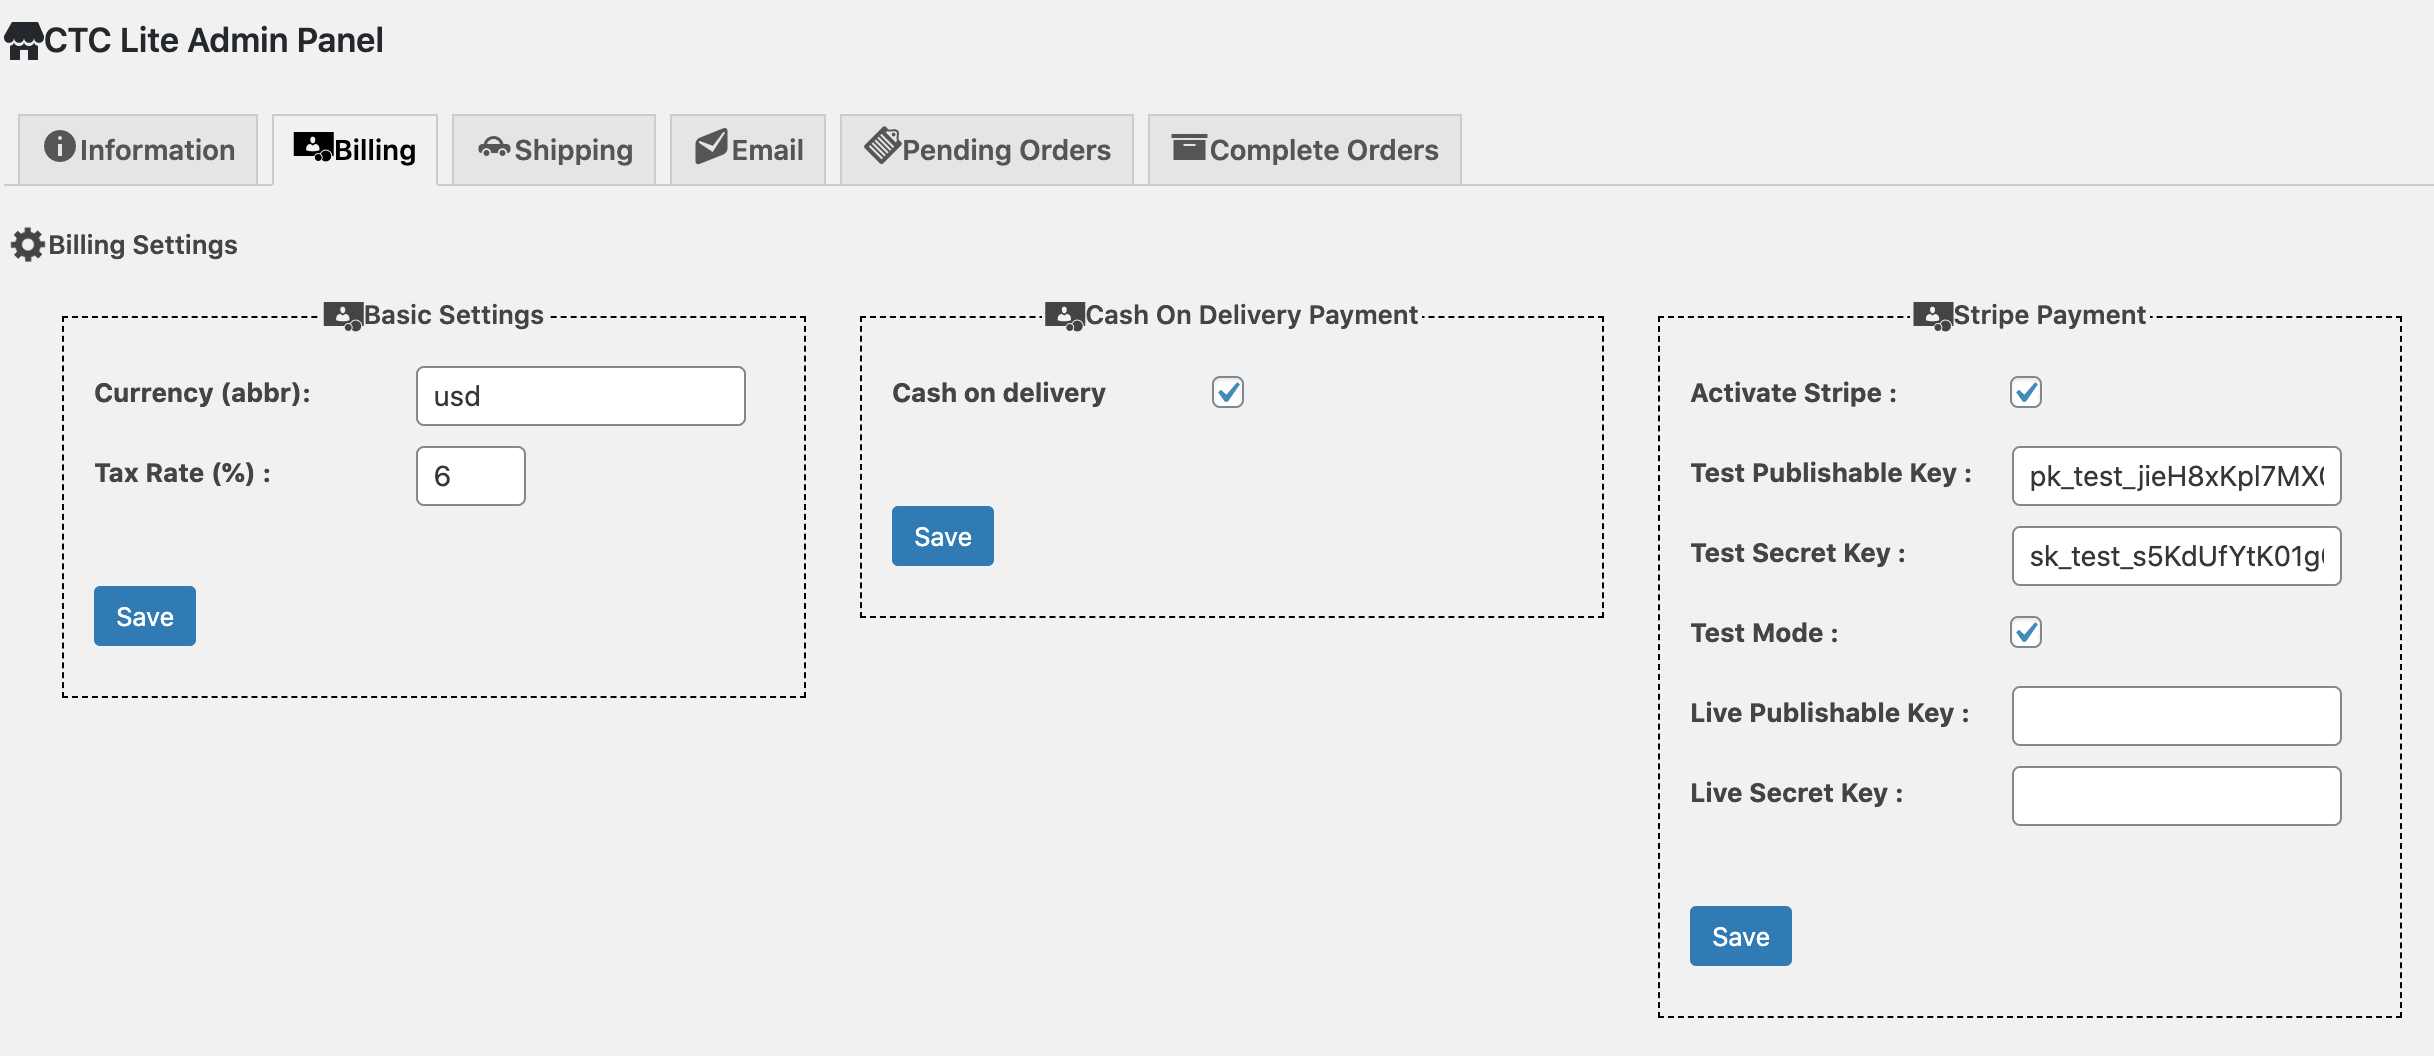This screenshot has width=2434, height=1056.
Task: Click the car icon on Shipping tab
Action: (x=494, y=147)
